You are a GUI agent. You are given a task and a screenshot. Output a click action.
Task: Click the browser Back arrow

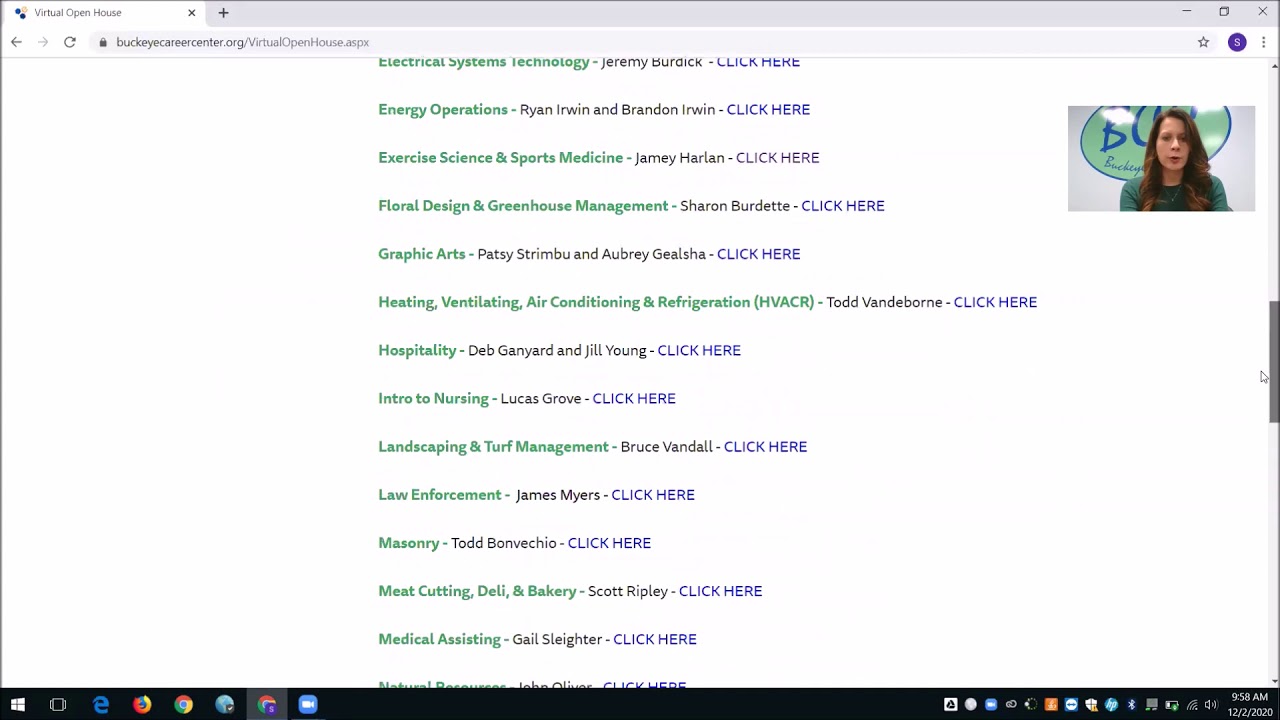16,42
